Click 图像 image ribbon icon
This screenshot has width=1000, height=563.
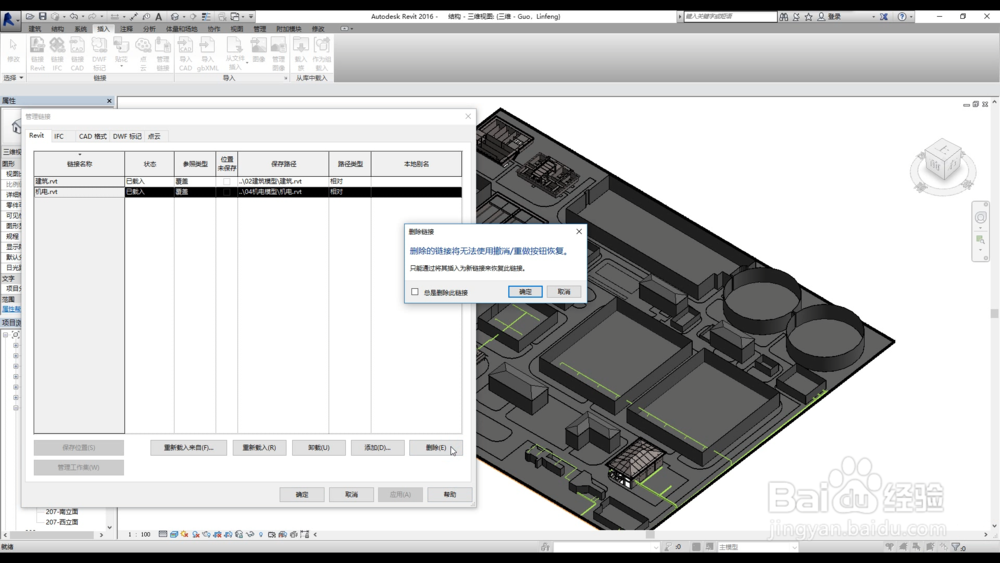click(258, 50)
